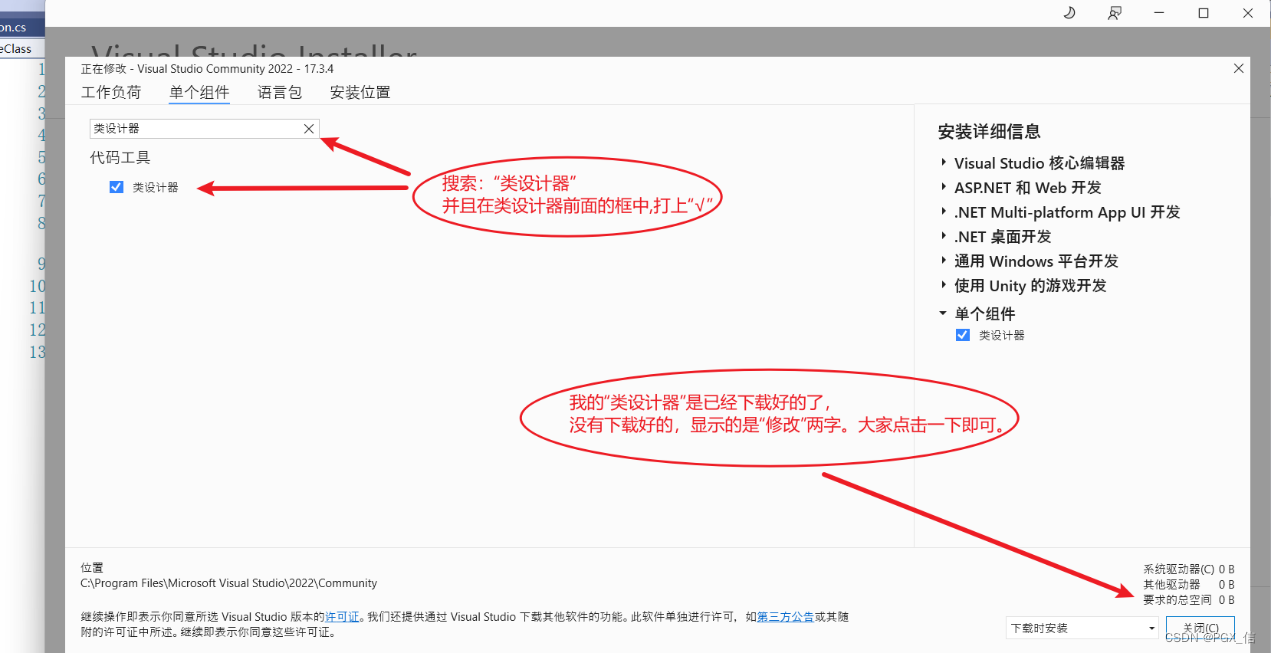Open the 第三方公告 link

click(x=785, y=617)
